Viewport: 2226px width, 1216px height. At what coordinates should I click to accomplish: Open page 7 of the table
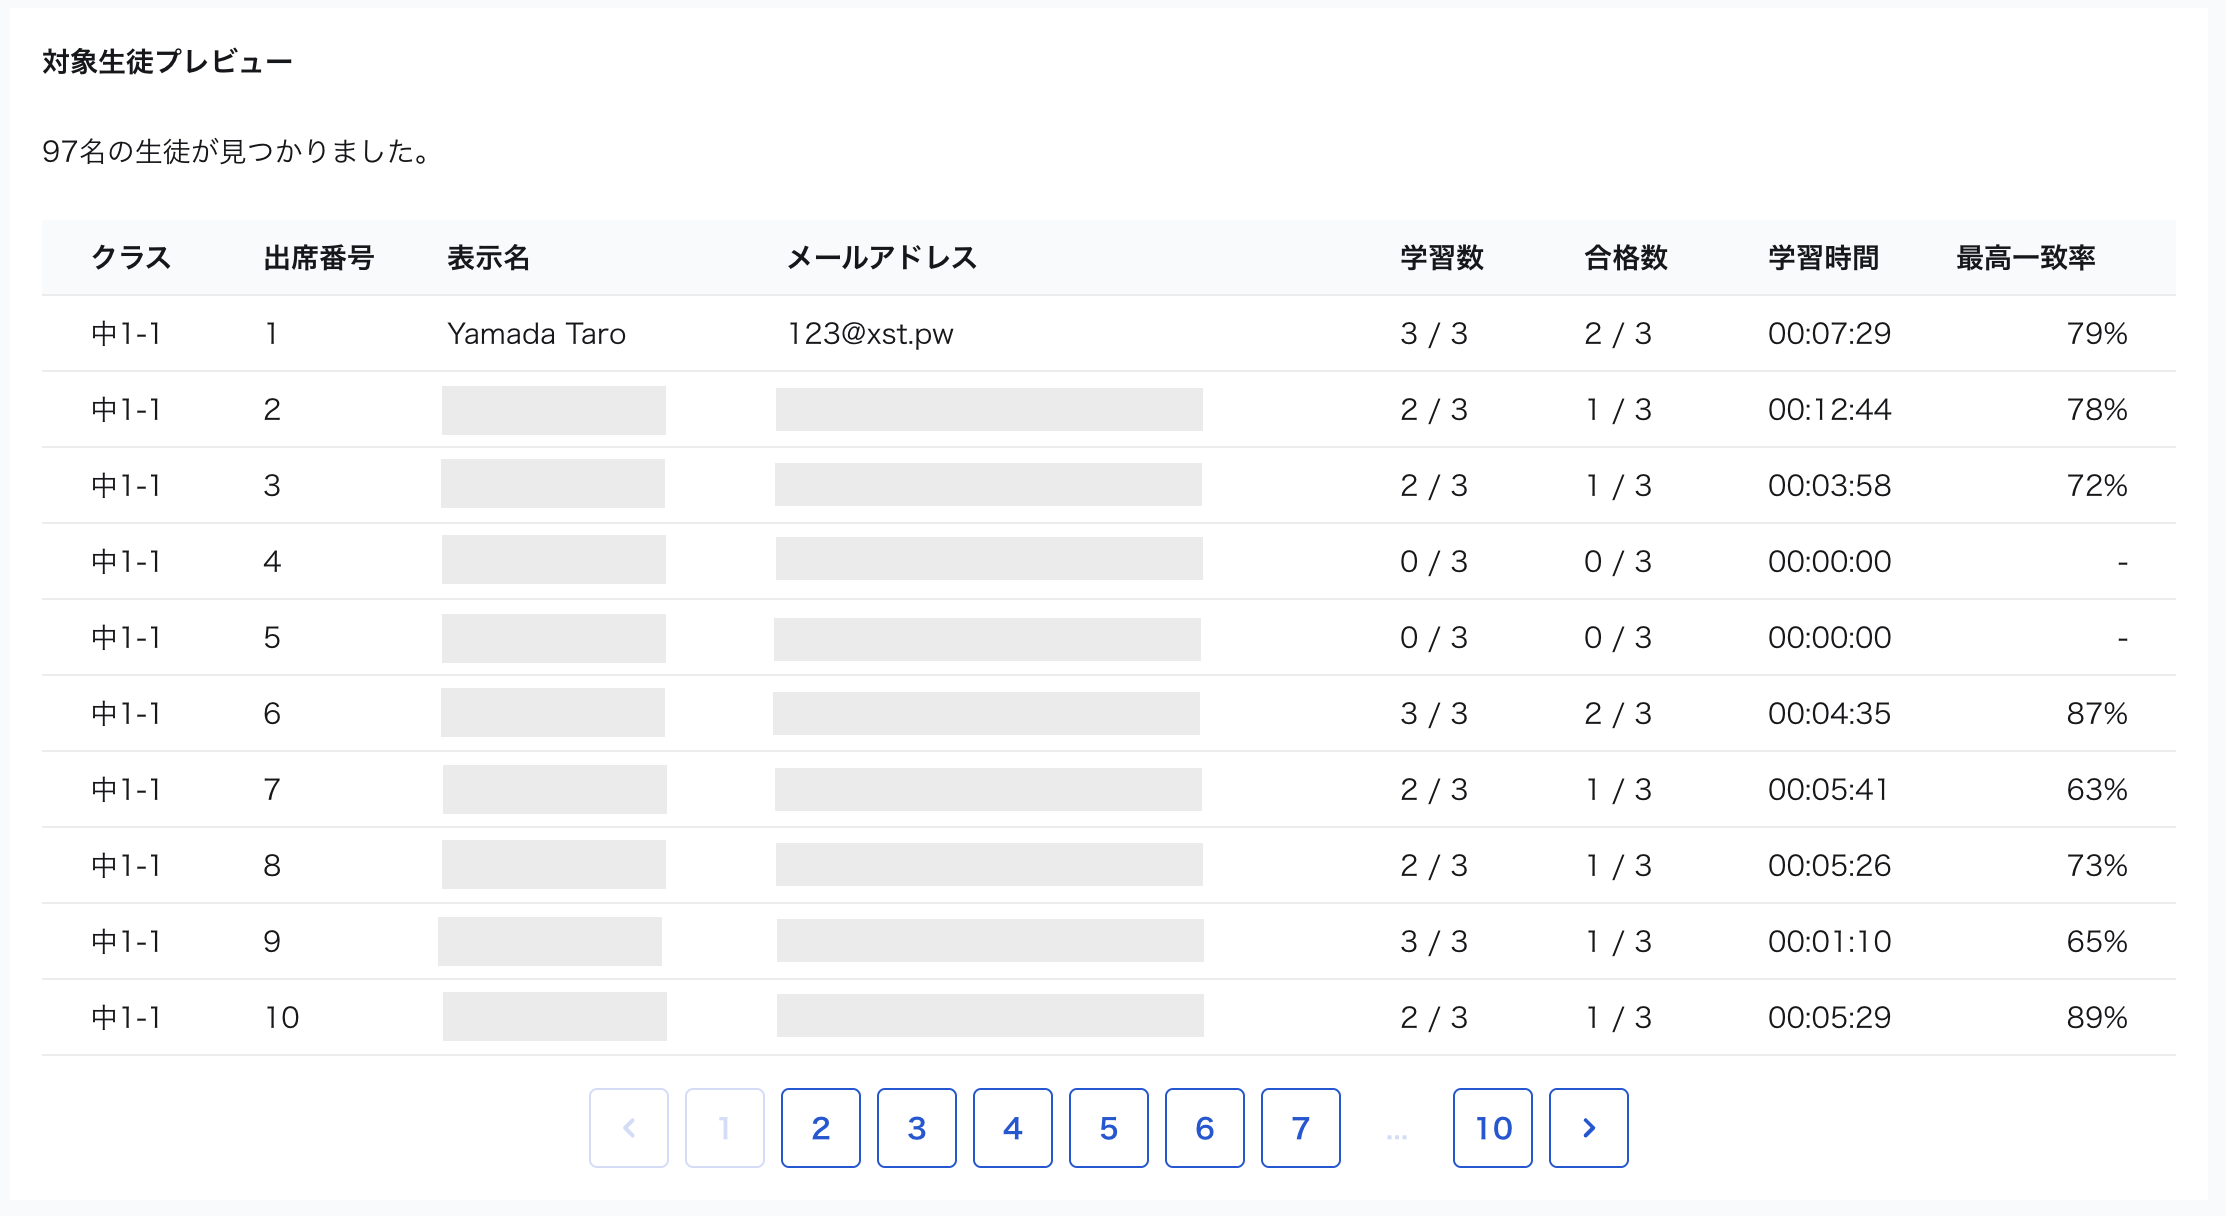1300,1128
